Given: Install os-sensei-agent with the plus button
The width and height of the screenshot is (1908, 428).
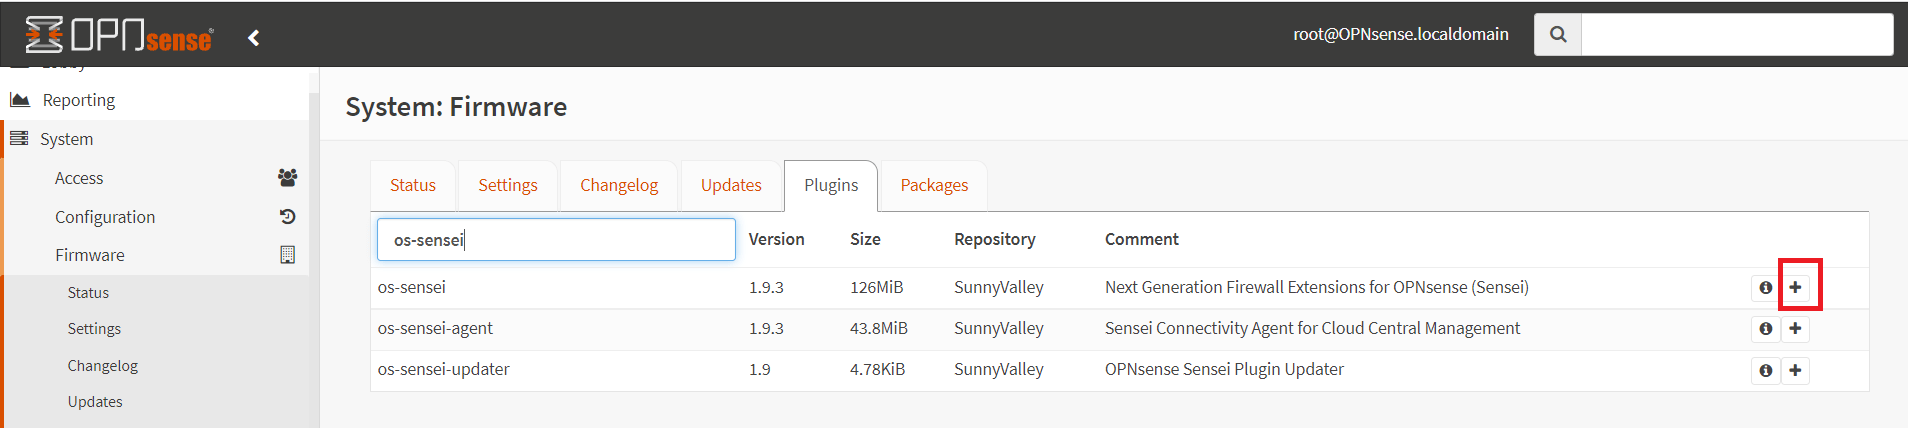Looking at the screenshot, I should coord(1796,328).
